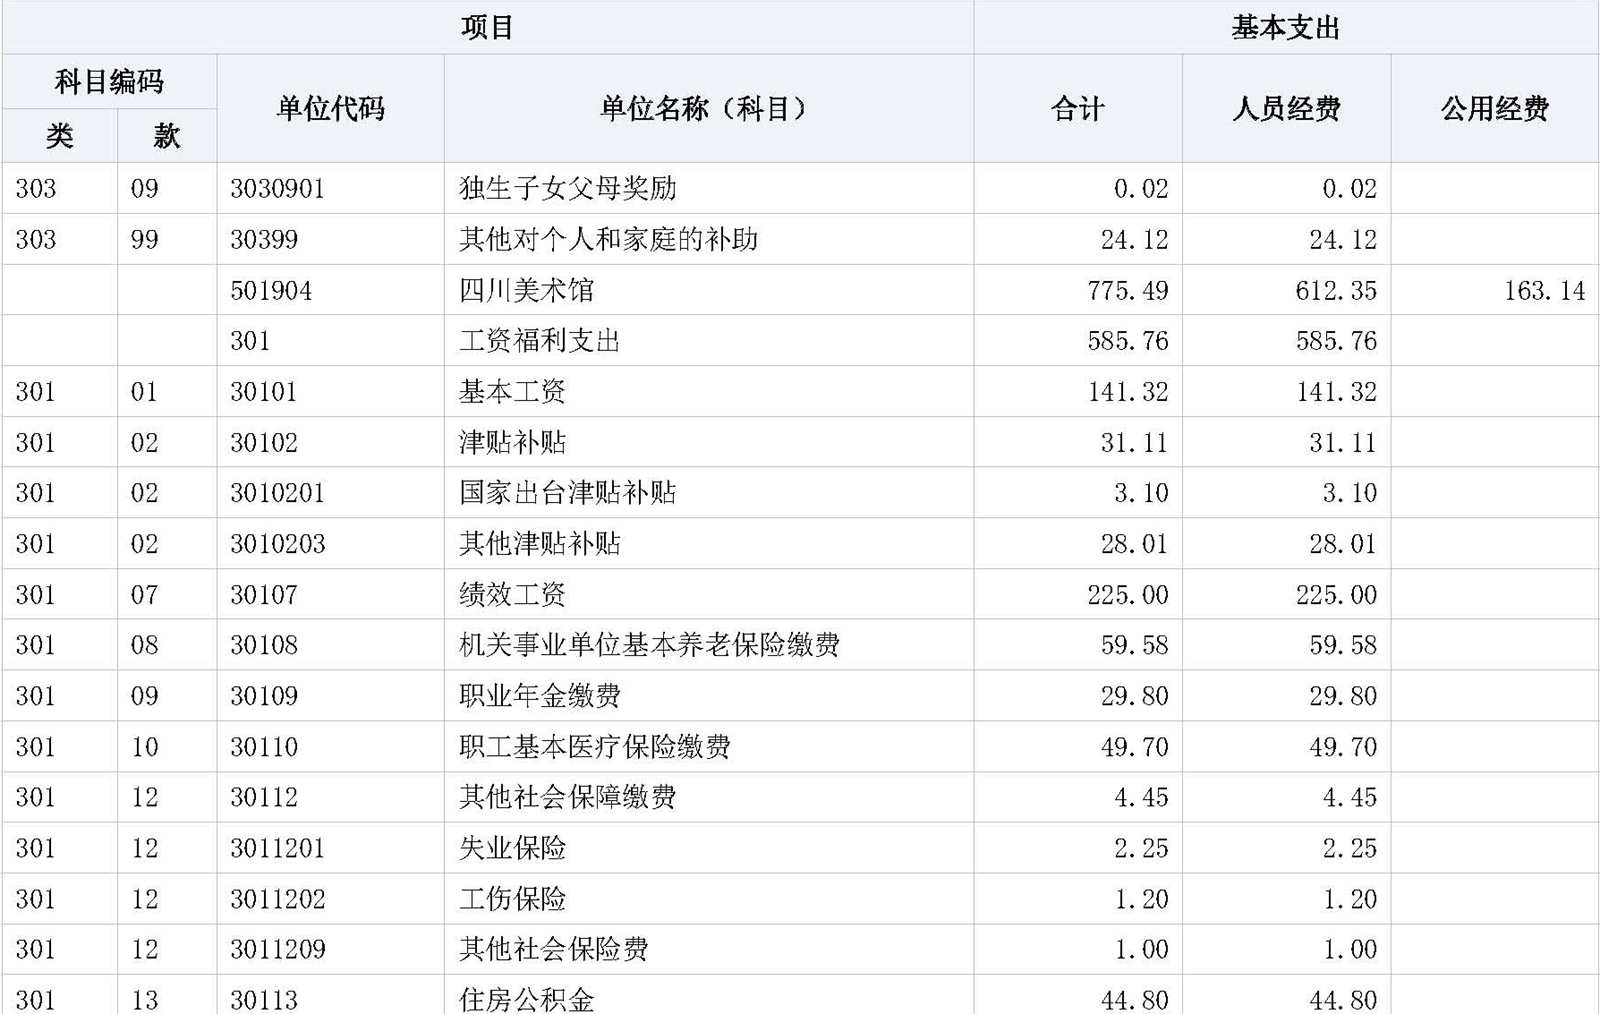Screen dimensions: 1600x1014
Task: Click 合计 value 141.32
Action: click(x=1128, y=392)
